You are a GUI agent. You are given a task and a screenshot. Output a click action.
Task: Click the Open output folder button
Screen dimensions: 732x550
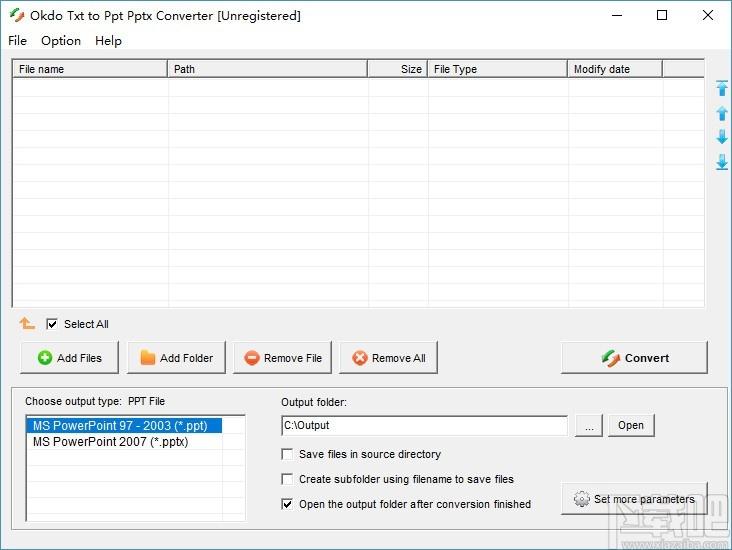pos(631,425)
